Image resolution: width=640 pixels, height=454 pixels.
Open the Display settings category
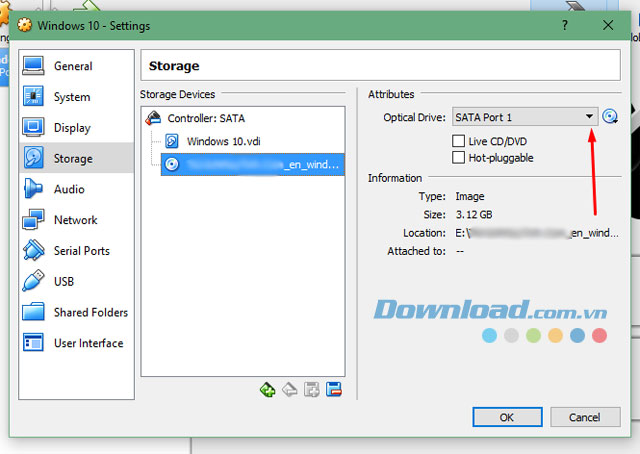[x=76, y=127]
